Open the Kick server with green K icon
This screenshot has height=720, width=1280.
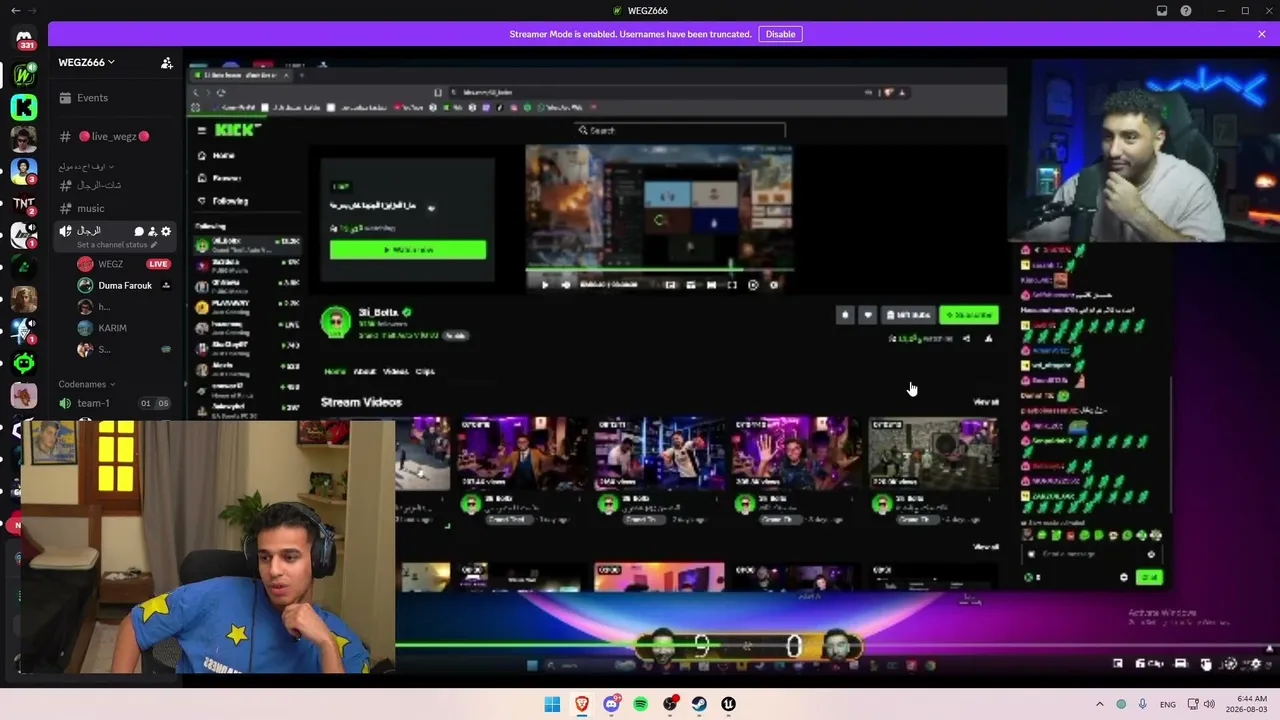[x=24, y=106]
